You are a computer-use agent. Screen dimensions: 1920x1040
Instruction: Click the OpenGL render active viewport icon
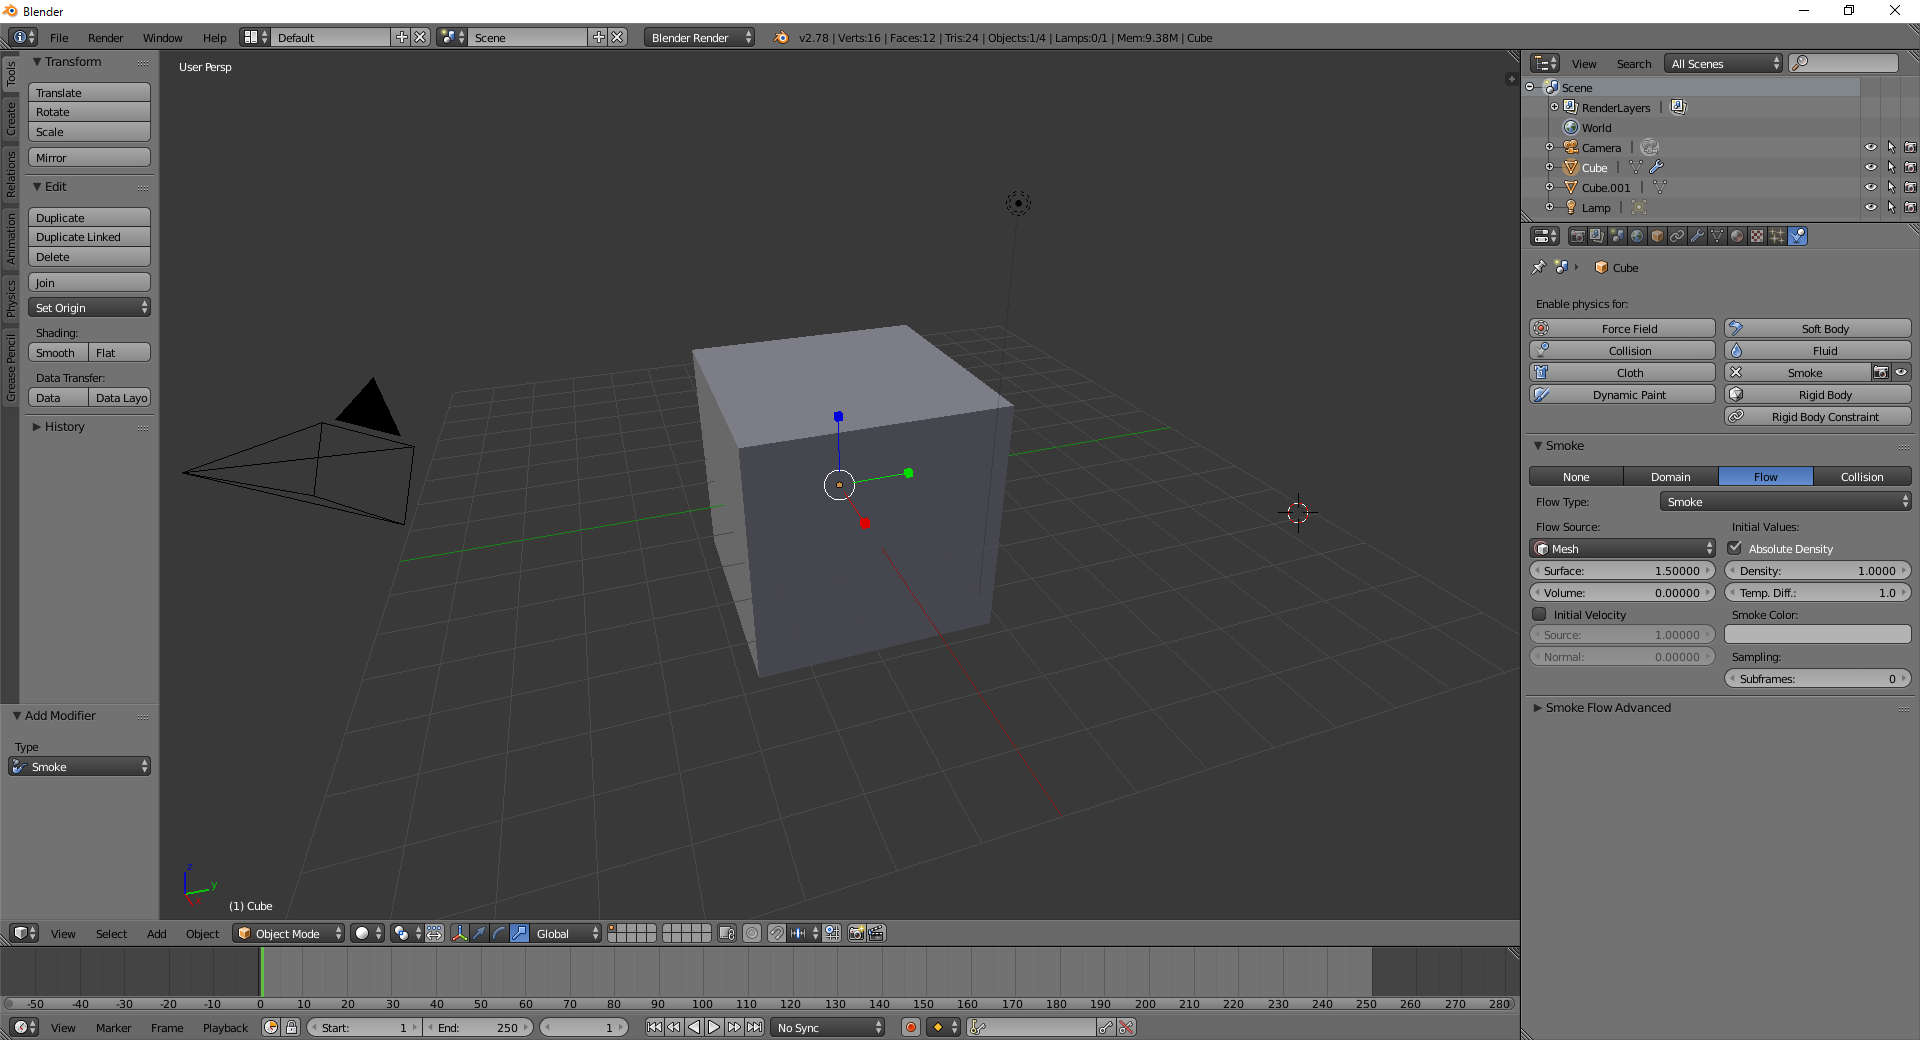coord(856,933)
